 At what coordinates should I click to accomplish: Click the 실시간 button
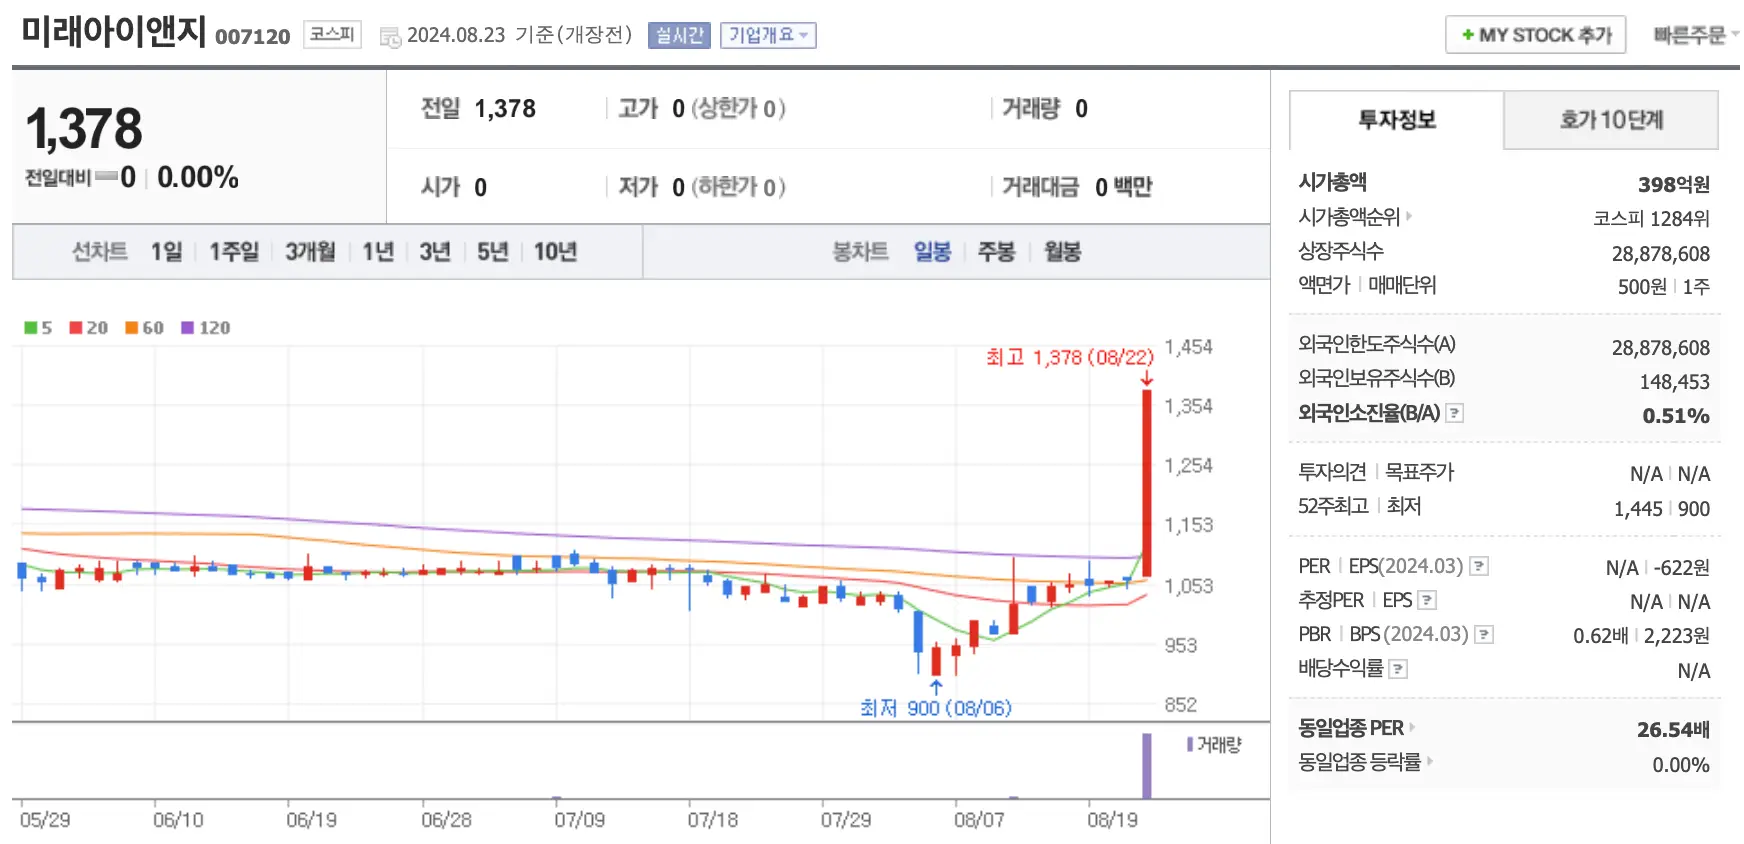(x=679, y=35)
